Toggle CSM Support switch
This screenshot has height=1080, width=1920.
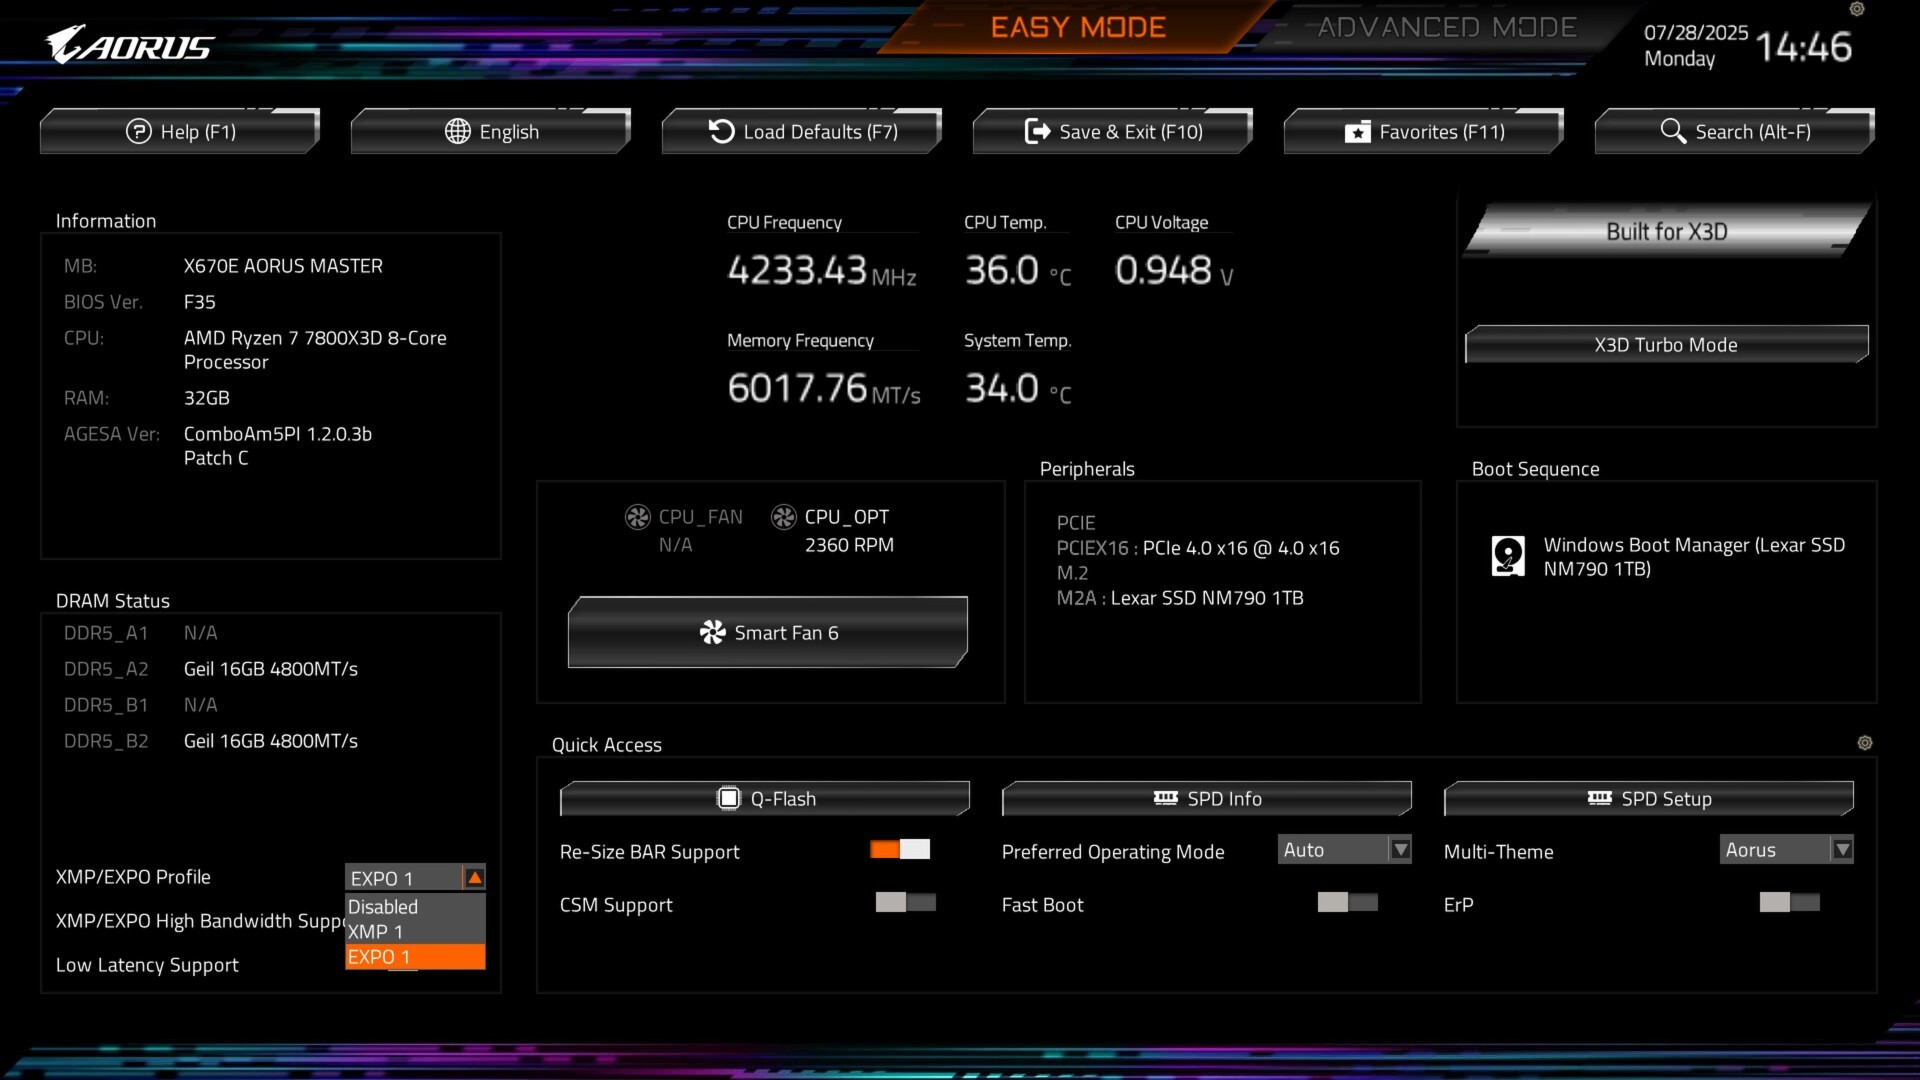click(906, 902)
